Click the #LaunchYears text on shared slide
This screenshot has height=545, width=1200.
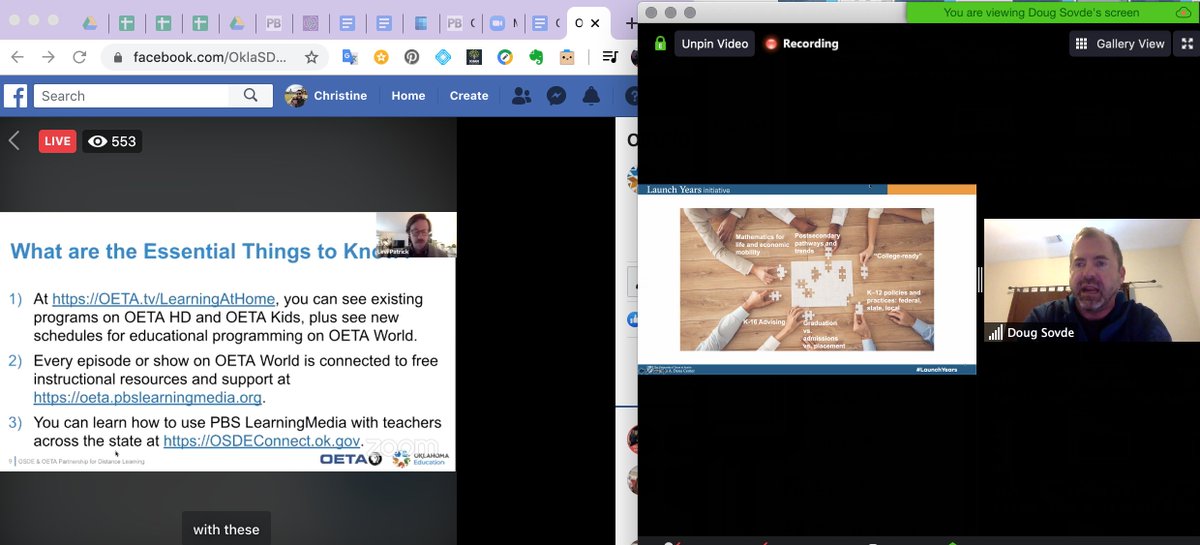pyautogui.click(x=936, y=370)
